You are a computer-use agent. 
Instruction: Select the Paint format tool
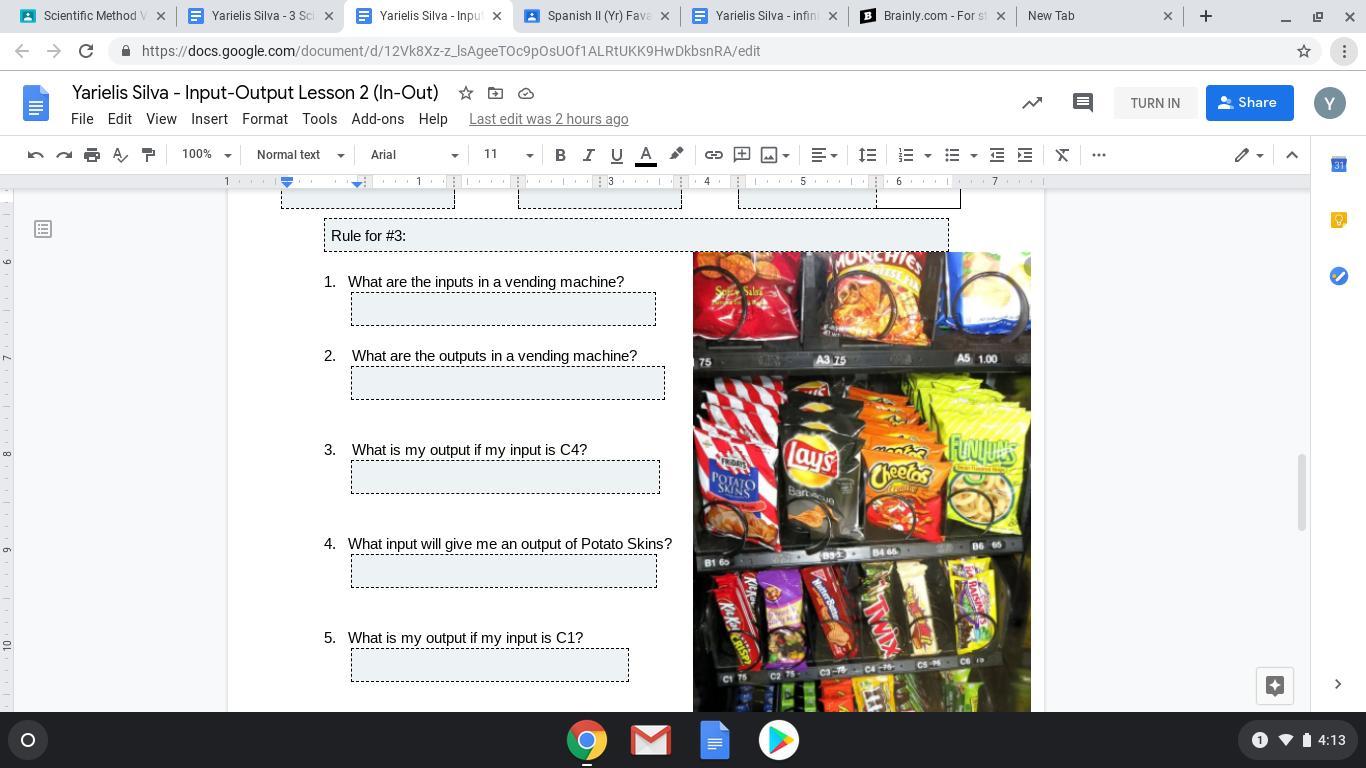pos(148,155)
